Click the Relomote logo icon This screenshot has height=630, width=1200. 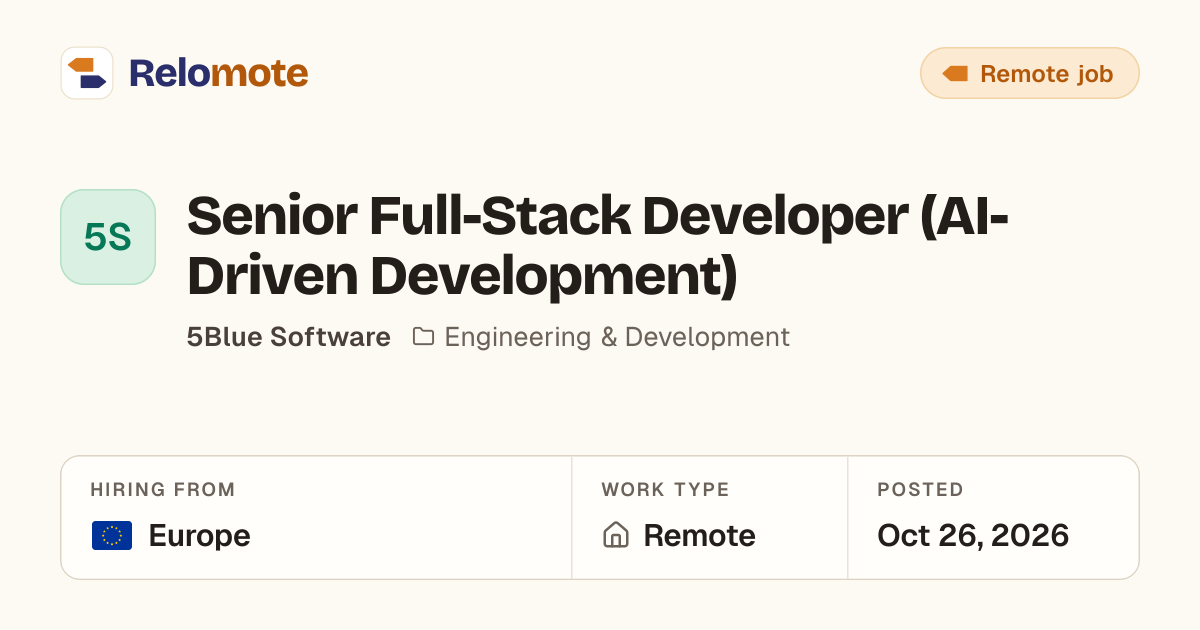[87, 73]
